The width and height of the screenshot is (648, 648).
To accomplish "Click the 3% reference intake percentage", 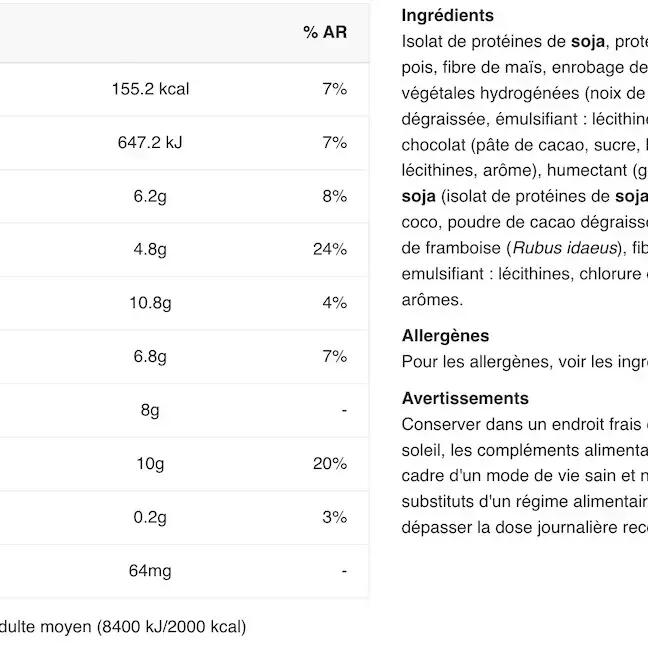I will 334,517.
